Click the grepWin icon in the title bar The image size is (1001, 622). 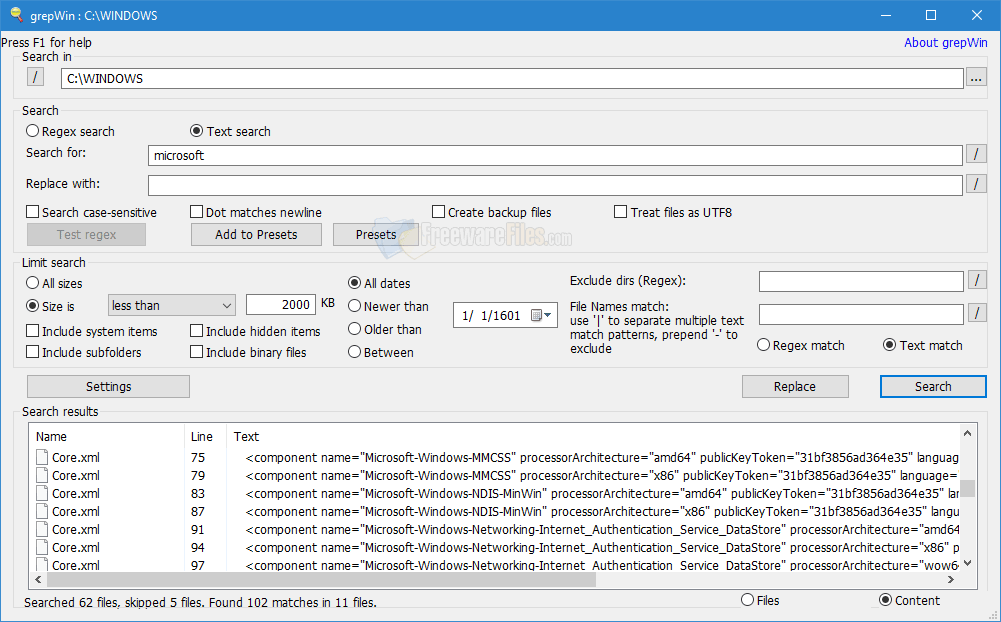[x=14, y=14]
